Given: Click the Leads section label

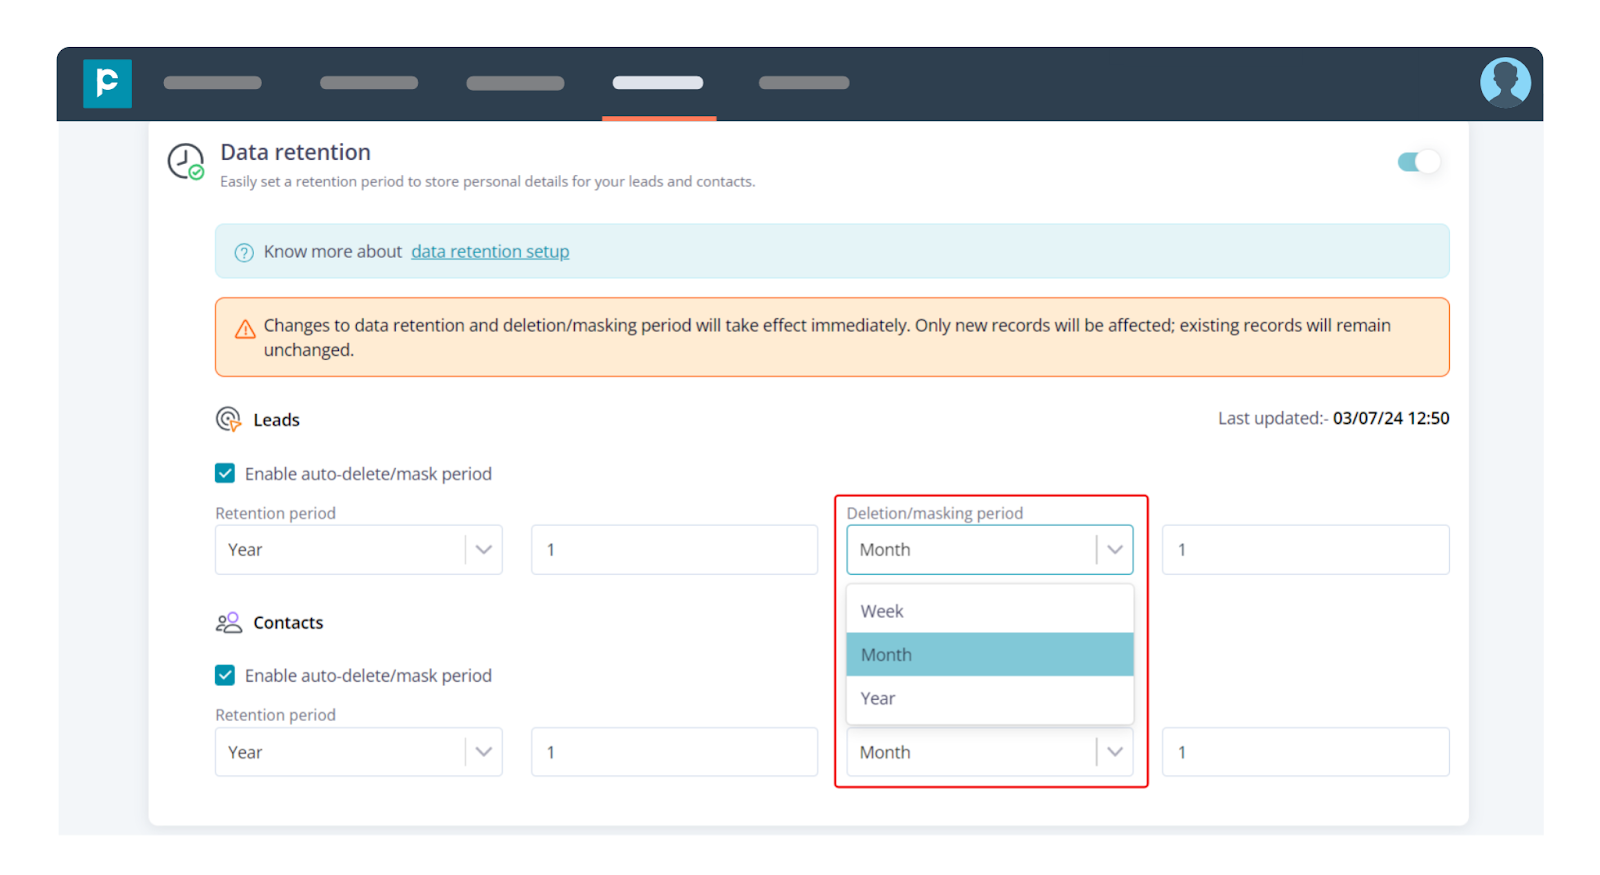Looking at the screenshot, I should click(276, 420).
